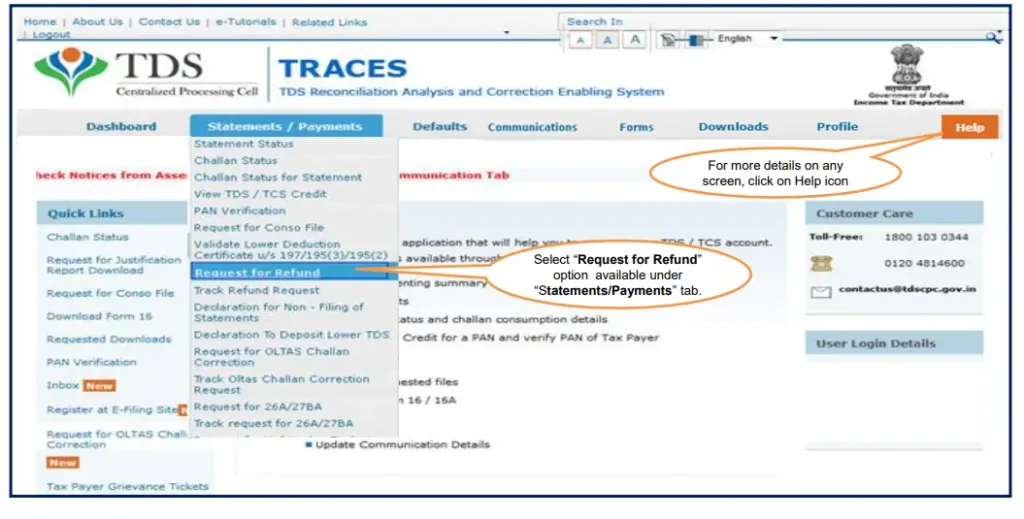Select Request for Conso File in menu
This screenshot has height=519, width=1024.
pos(259,228)
